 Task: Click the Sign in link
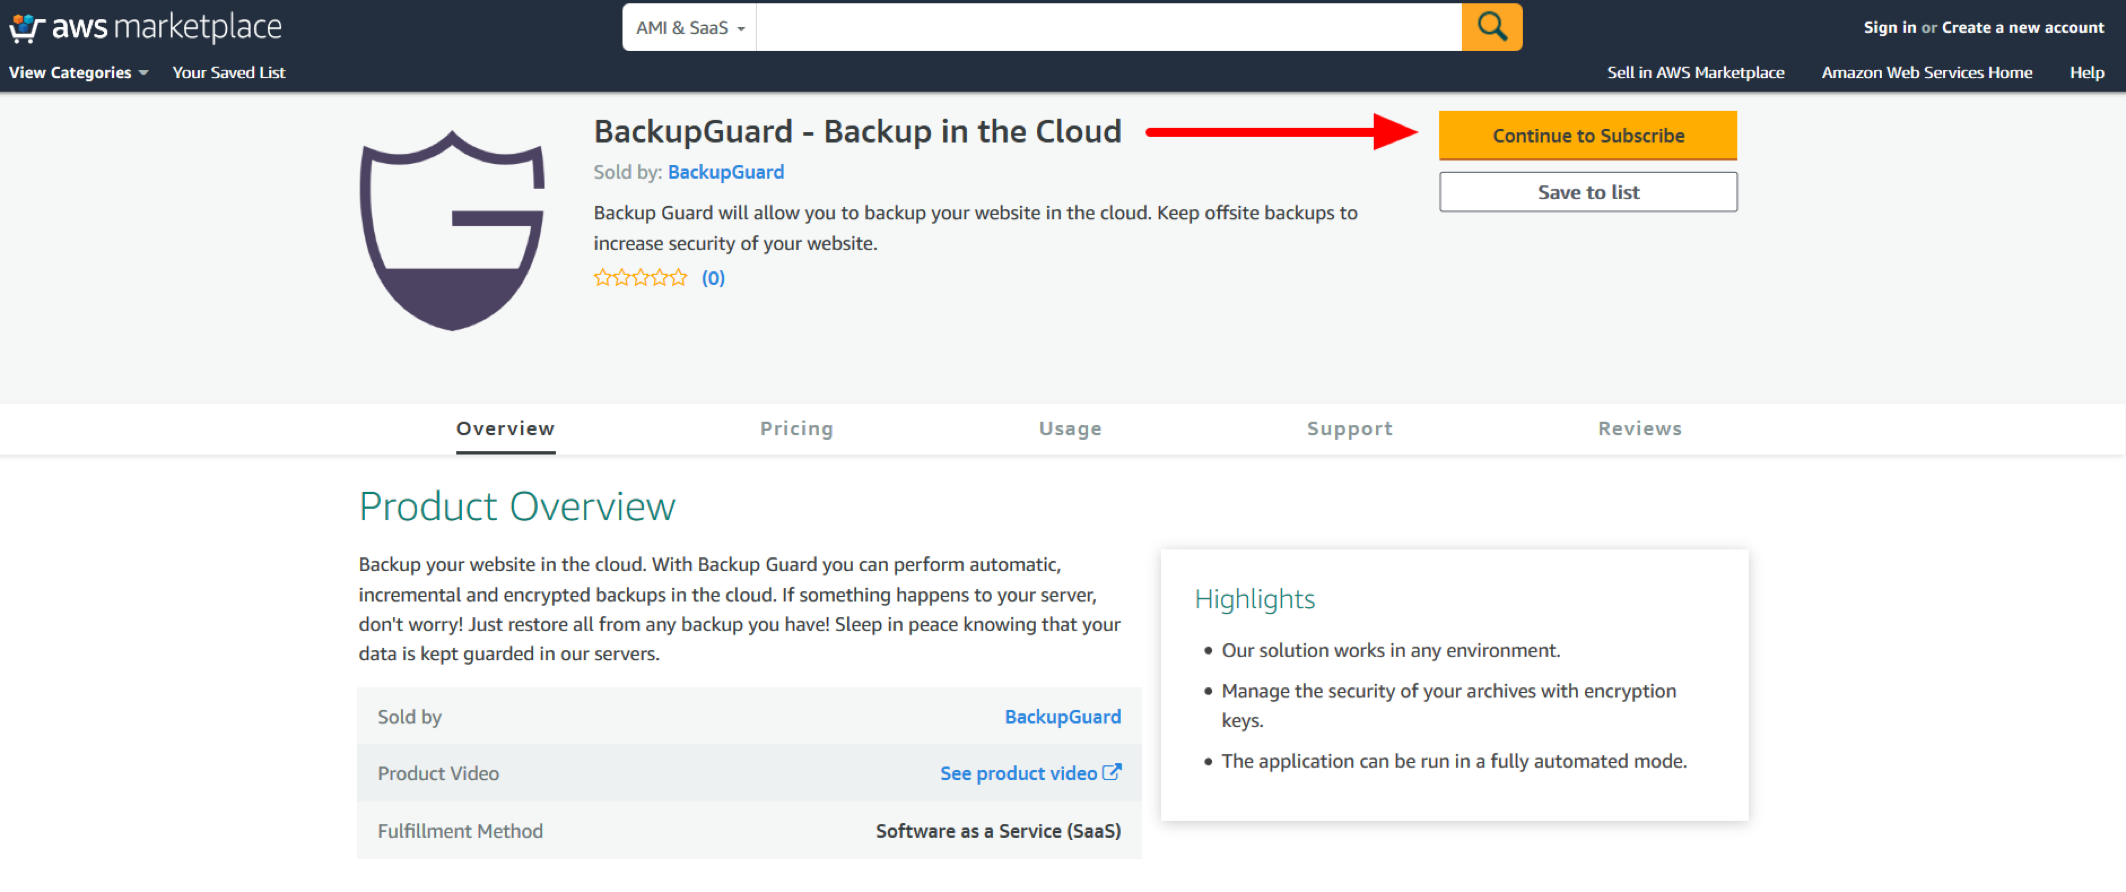coord(1889,28)
